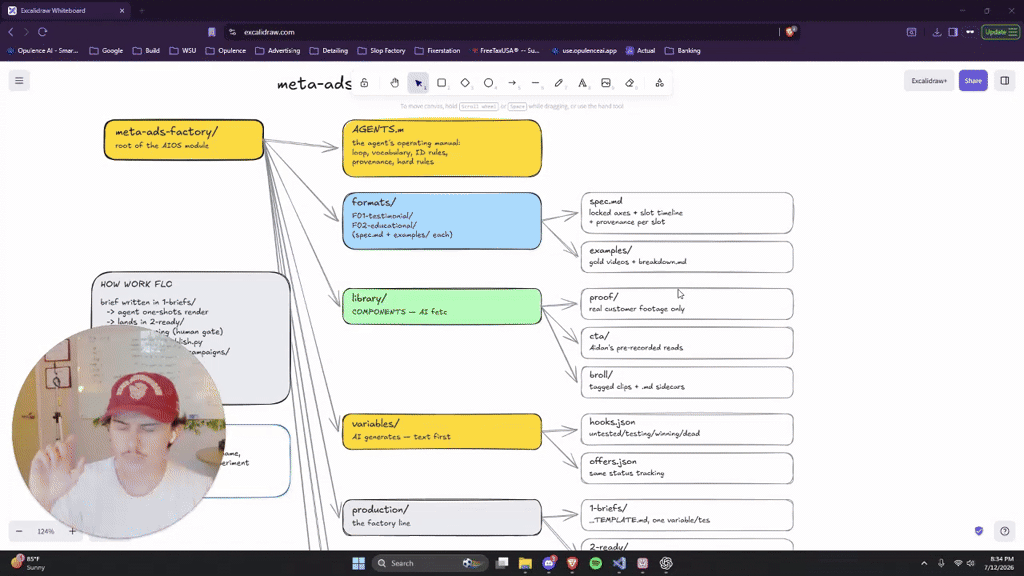The height and width of the screenshot is (576, 1024).
Task: Zoom in with the plus button
Action: (72, 531)
